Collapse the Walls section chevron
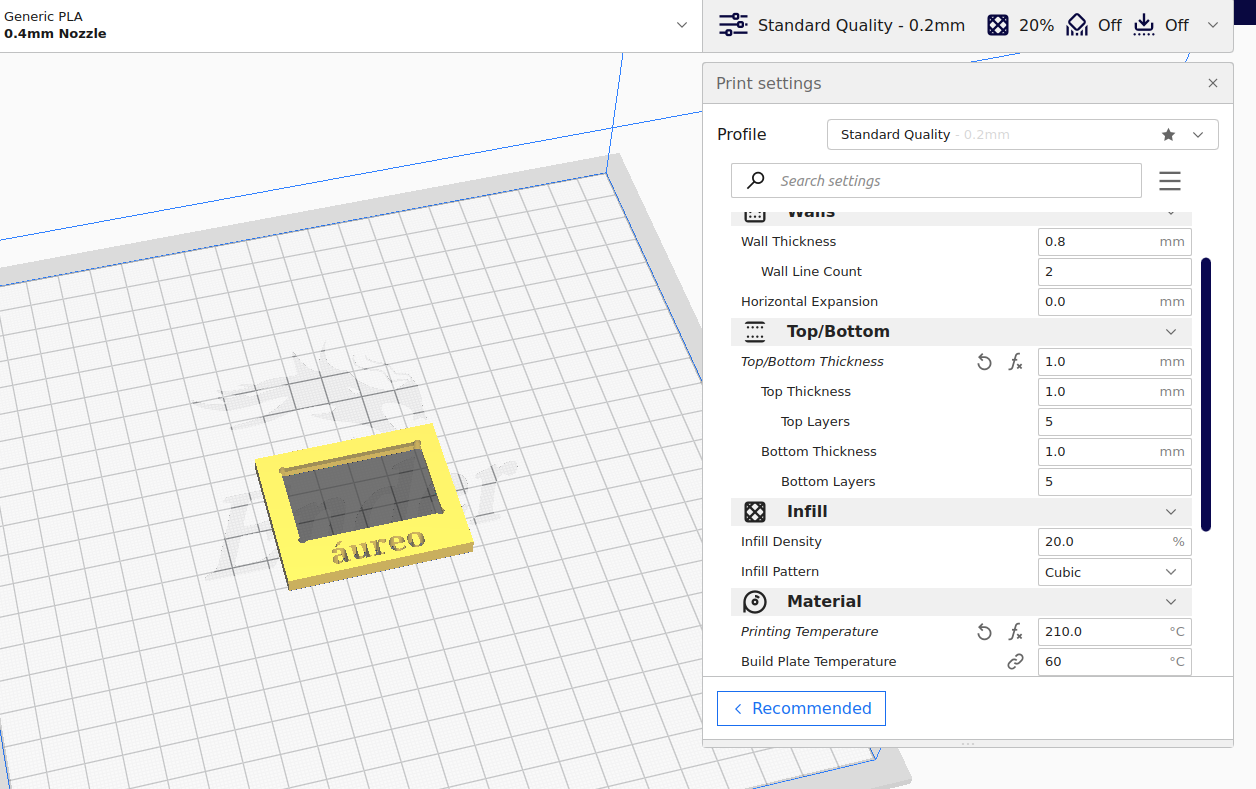1256x789 pixels. (x=1171, y=212)
